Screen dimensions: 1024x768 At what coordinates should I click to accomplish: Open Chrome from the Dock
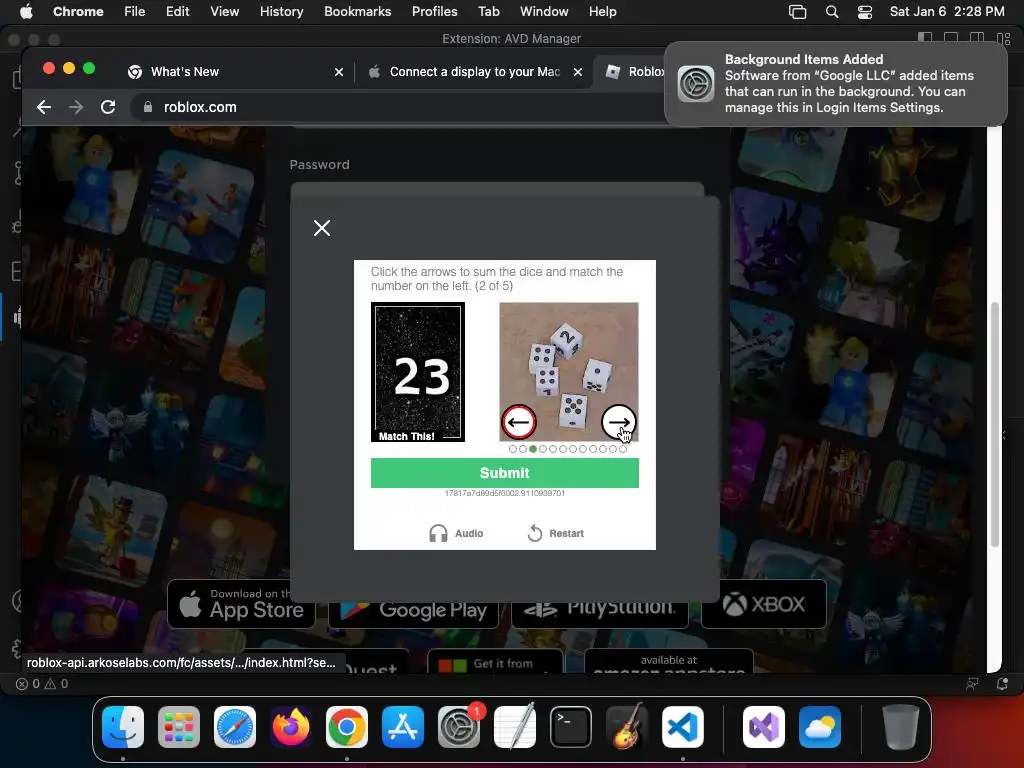tap(347, 727)
